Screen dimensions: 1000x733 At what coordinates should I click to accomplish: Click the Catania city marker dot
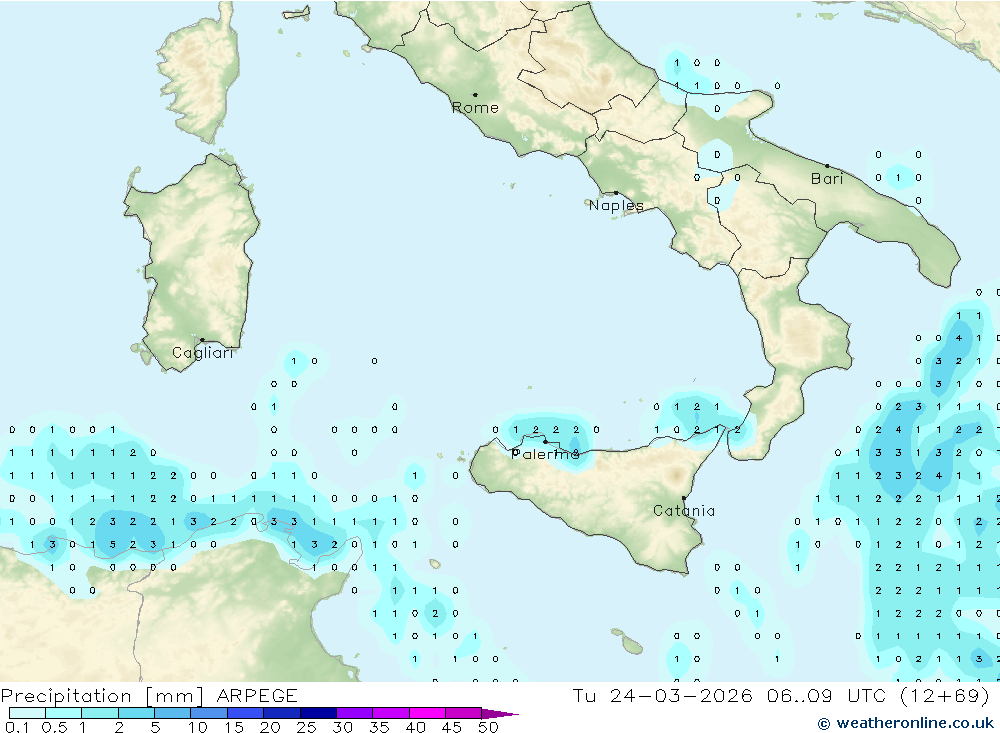[684, 498]
